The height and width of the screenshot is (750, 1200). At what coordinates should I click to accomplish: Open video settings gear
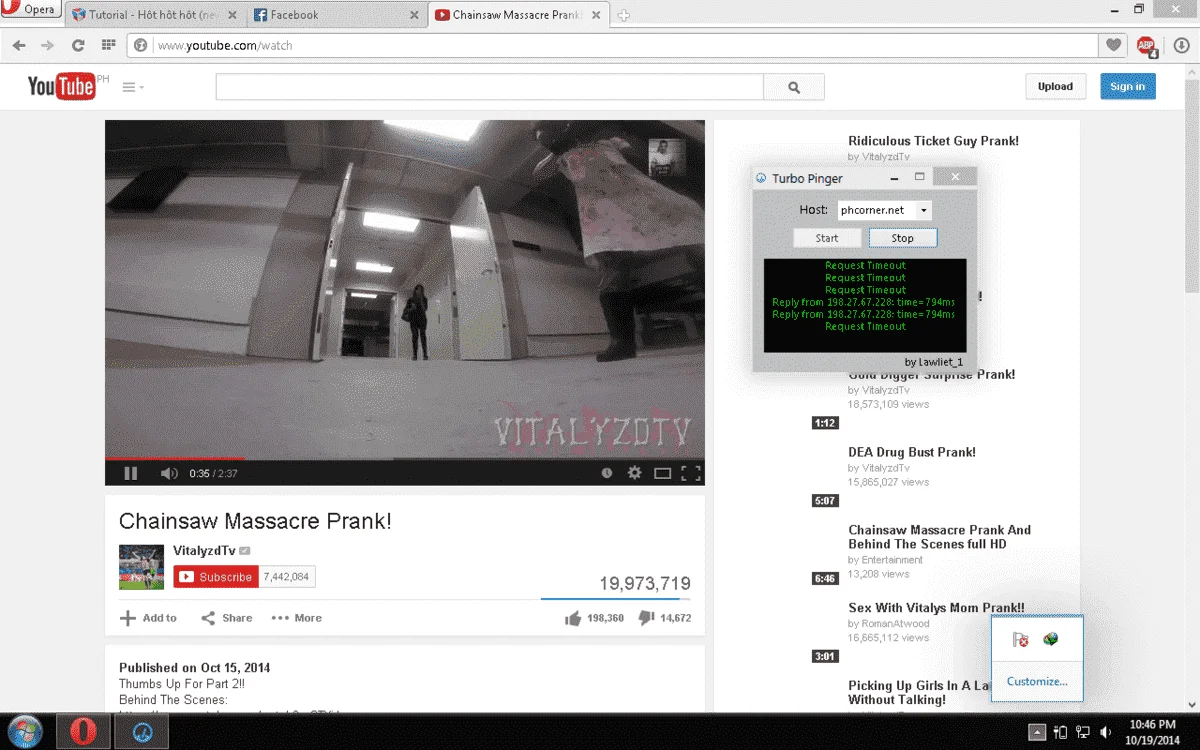tap(634, 473)
